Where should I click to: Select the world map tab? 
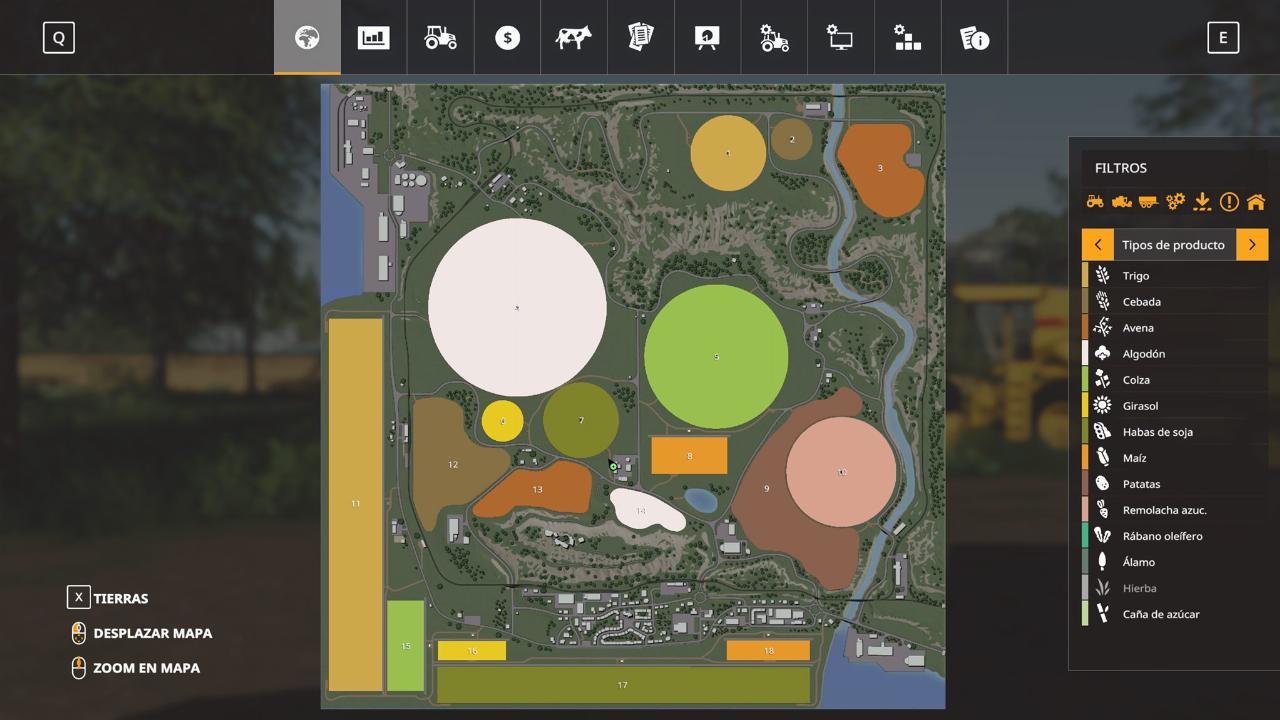[307, 38]
